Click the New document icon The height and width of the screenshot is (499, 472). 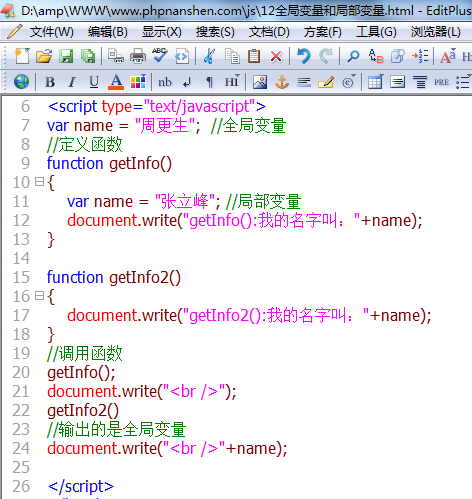(22, 56)
